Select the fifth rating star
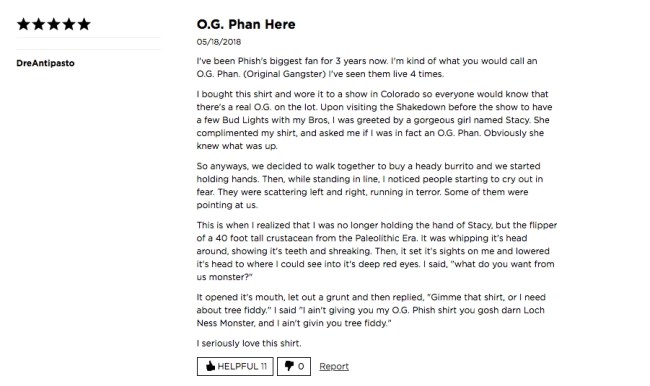 (84, 24)
